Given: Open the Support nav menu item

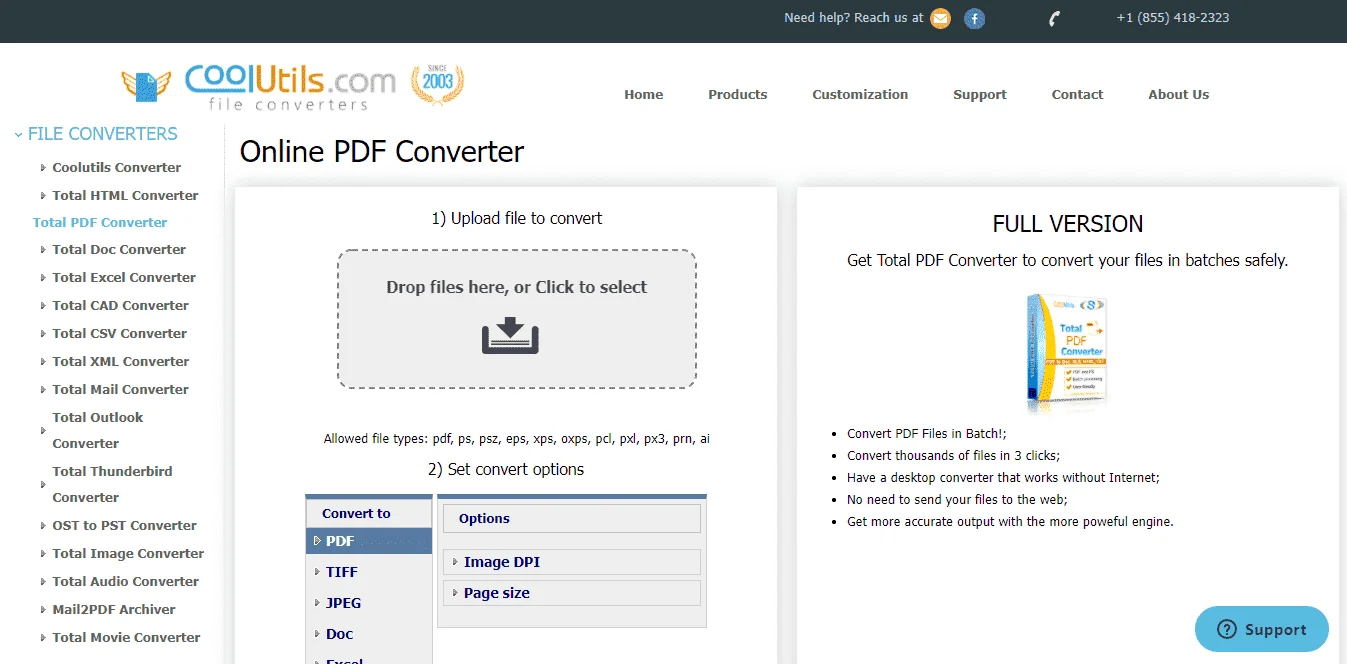Looking at the screenshot, I should click(x=979, y=95).
